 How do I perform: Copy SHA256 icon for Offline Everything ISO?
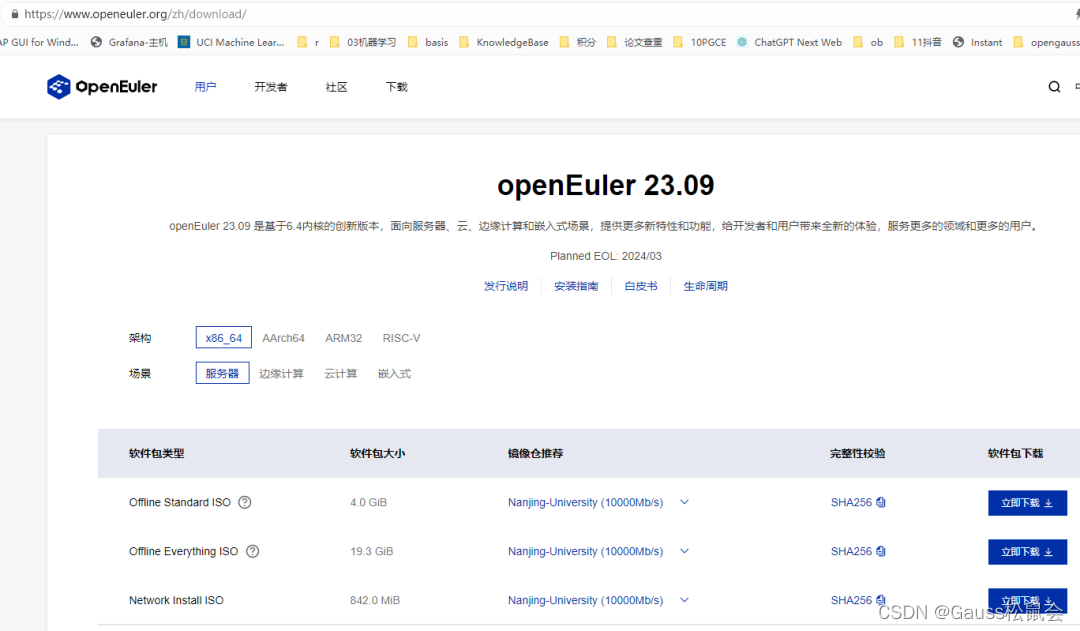click(881, 551)
